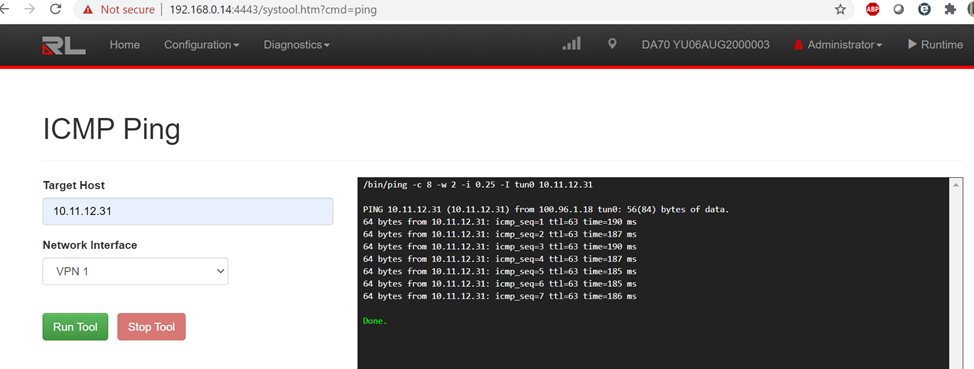Click the red Administrator user icon
The image size is (974, 369).
(x=798, y=45)
